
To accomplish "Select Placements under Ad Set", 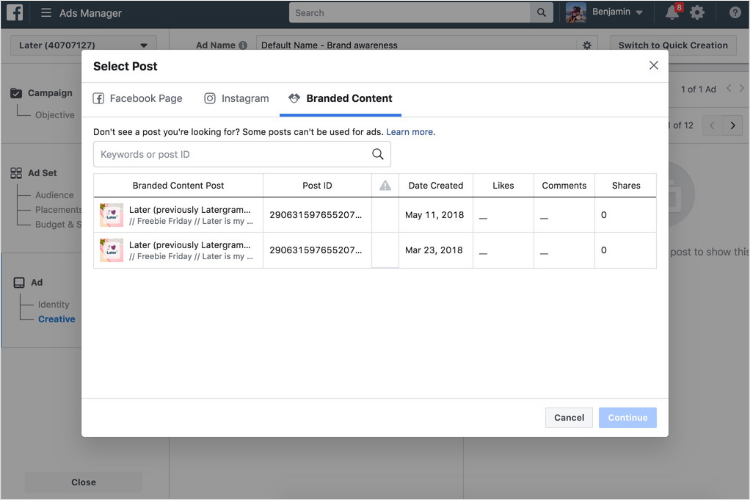I will pyautogui.click(x=58, y=210).
